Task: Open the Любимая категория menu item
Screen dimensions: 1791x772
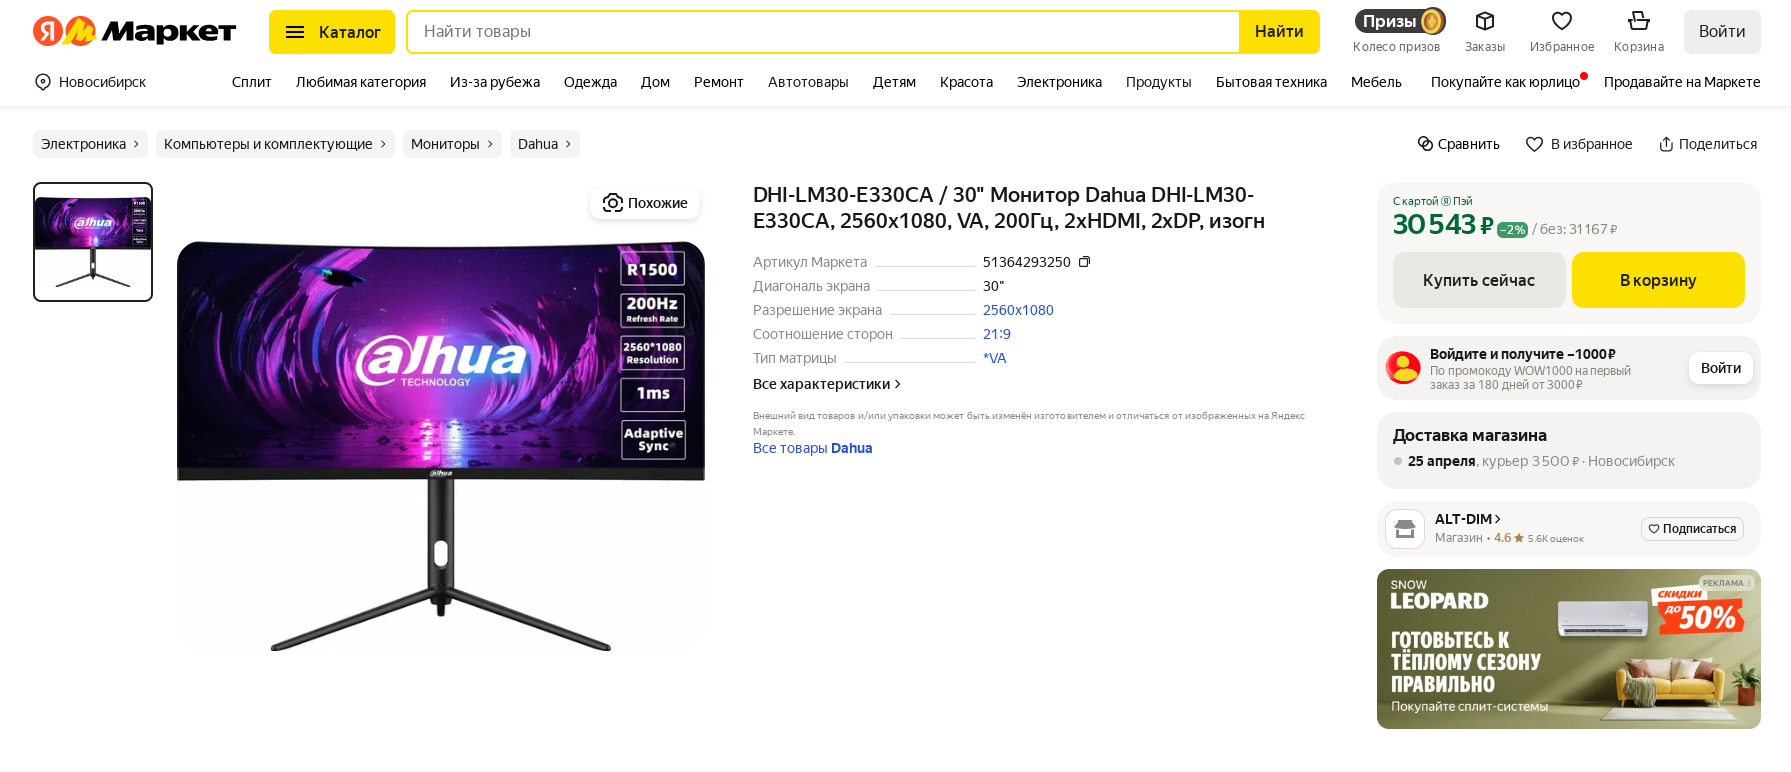Action: [361, 82]
